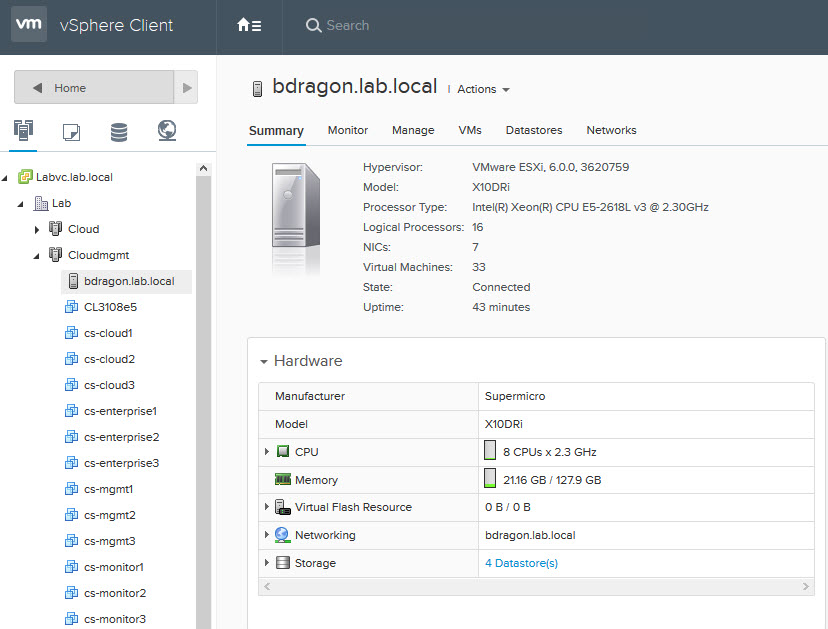Switch to the VMs and Templates inventory icon
Image resolution: width=828 pixels, height=629 pixels.
(71, 130)
